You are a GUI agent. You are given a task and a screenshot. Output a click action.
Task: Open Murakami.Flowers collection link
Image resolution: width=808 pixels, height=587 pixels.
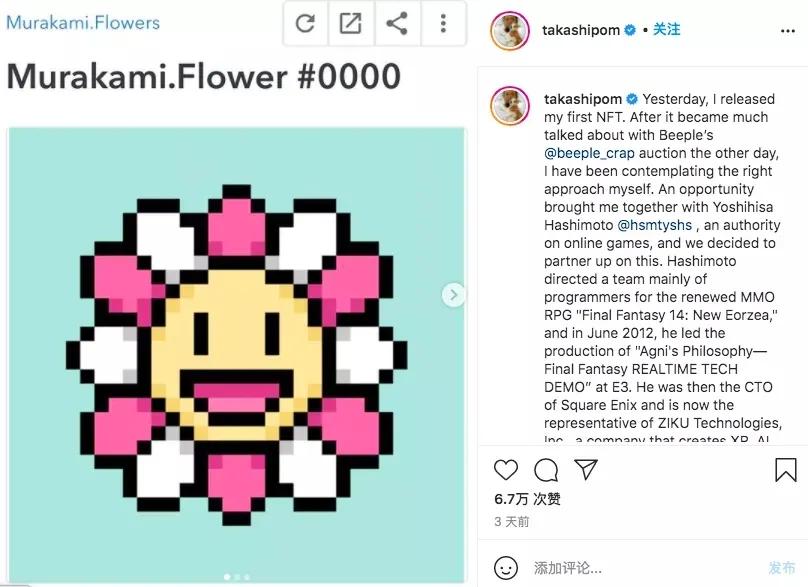[83, 21]
